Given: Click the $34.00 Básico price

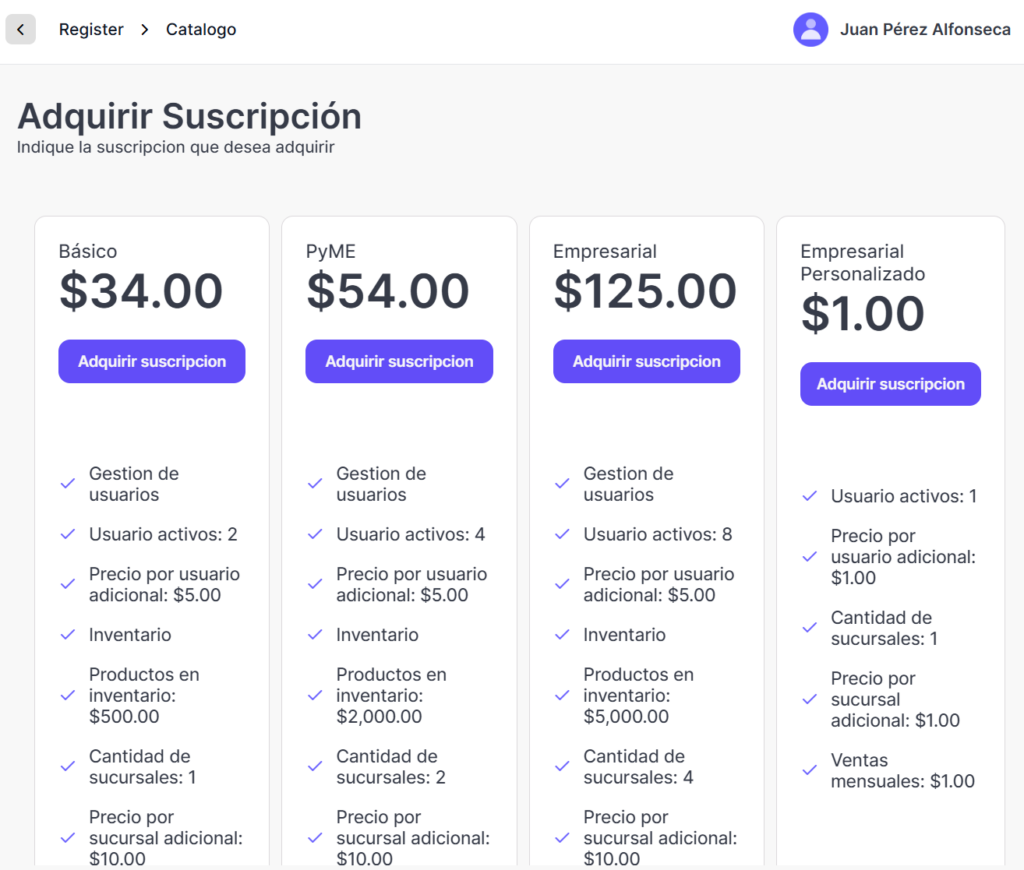Looking at the screenshot, I should pyautogui.click(x=141, y=292).
